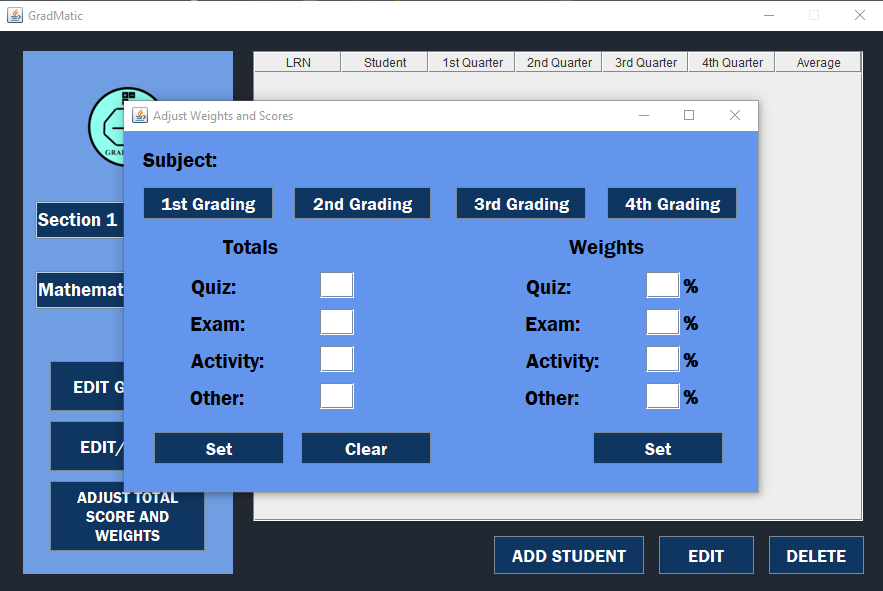Click the EDIT button near ADD STUDENT
Screen dimensions: 883x591
[706, 555]
